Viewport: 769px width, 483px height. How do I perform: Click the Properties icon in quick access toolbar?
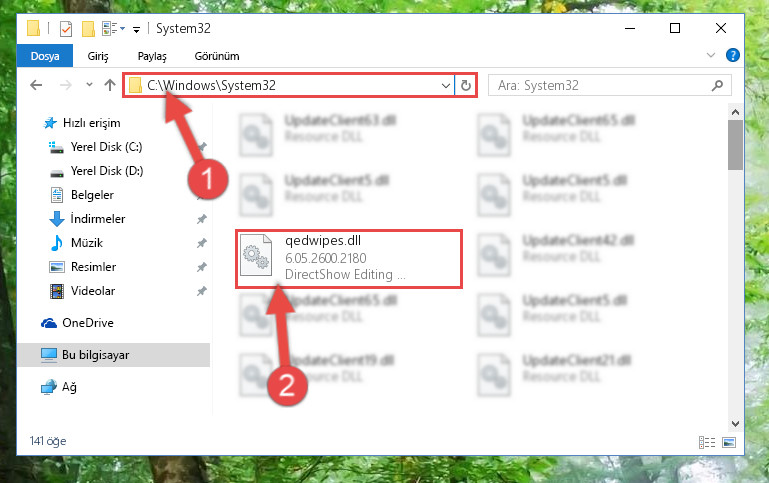[66, 29]
